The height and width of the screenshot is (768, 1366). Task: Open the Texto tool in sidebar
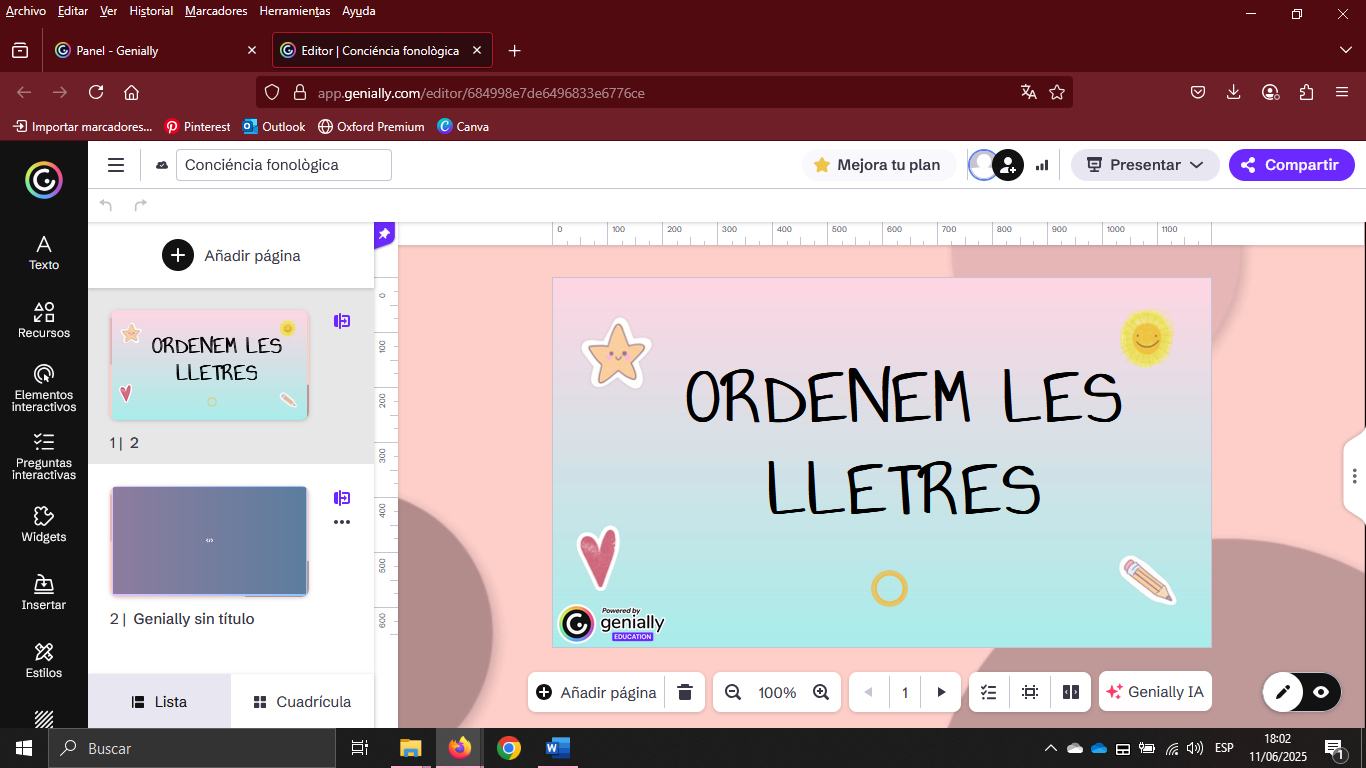tap(43, 252)
